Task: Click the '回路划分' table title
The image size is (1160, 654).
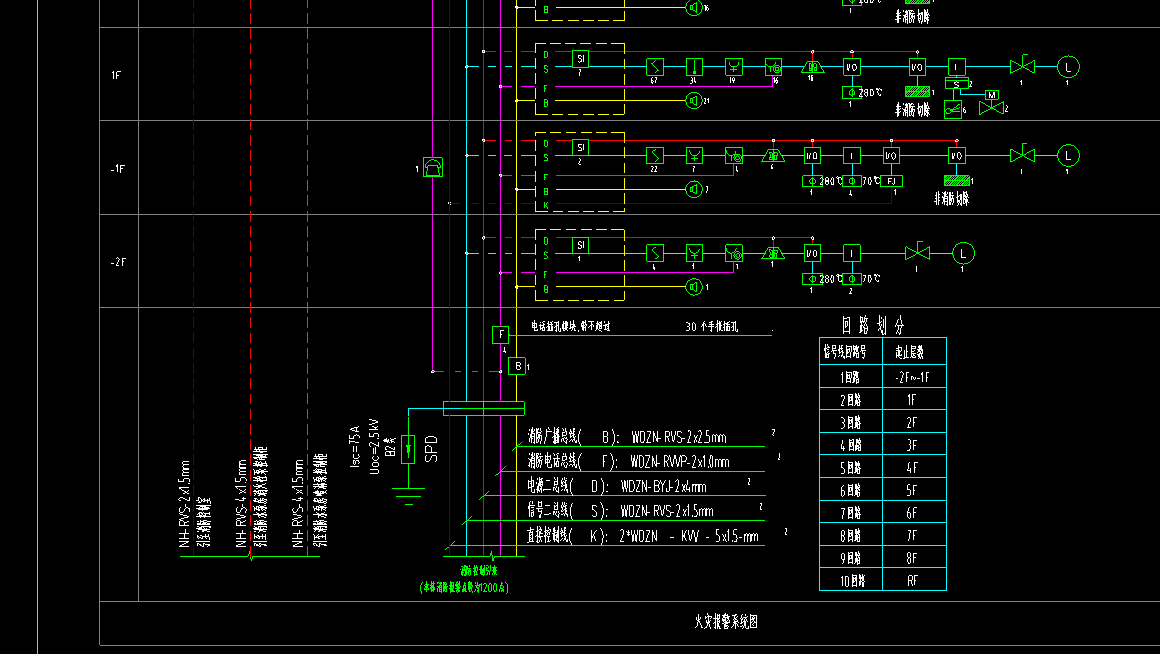Action: (x=873, y=325)
